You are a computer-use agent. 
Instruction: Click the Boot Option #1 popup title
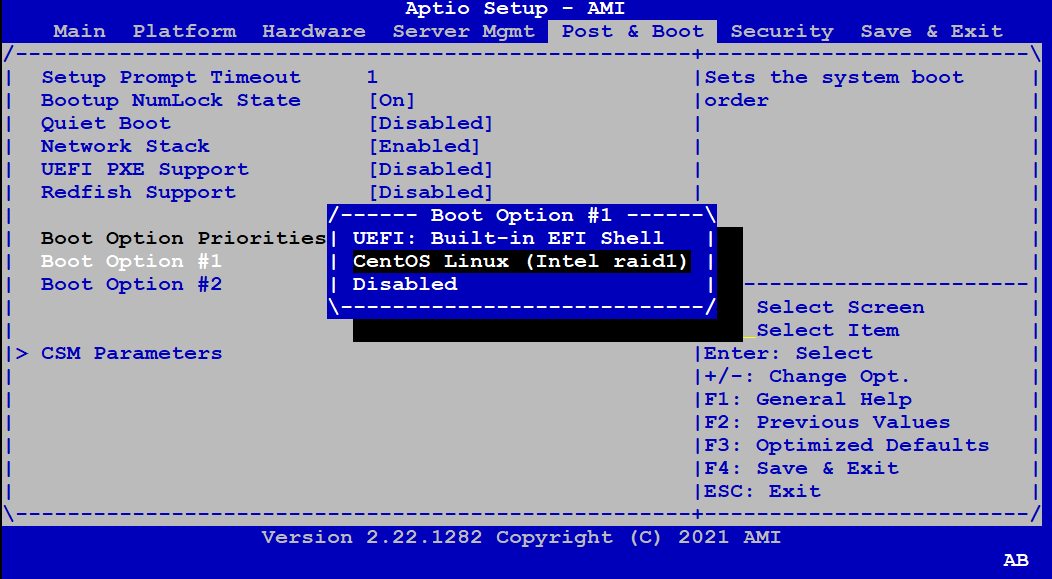coord(521,215)
